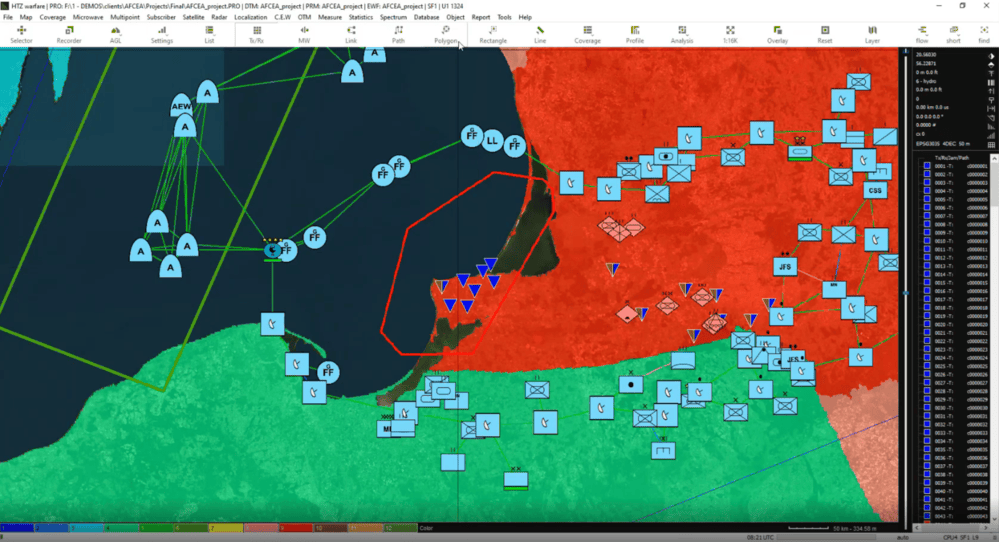Click the 1:16K zoom scale button
The image size is (999, 542).
730,35
